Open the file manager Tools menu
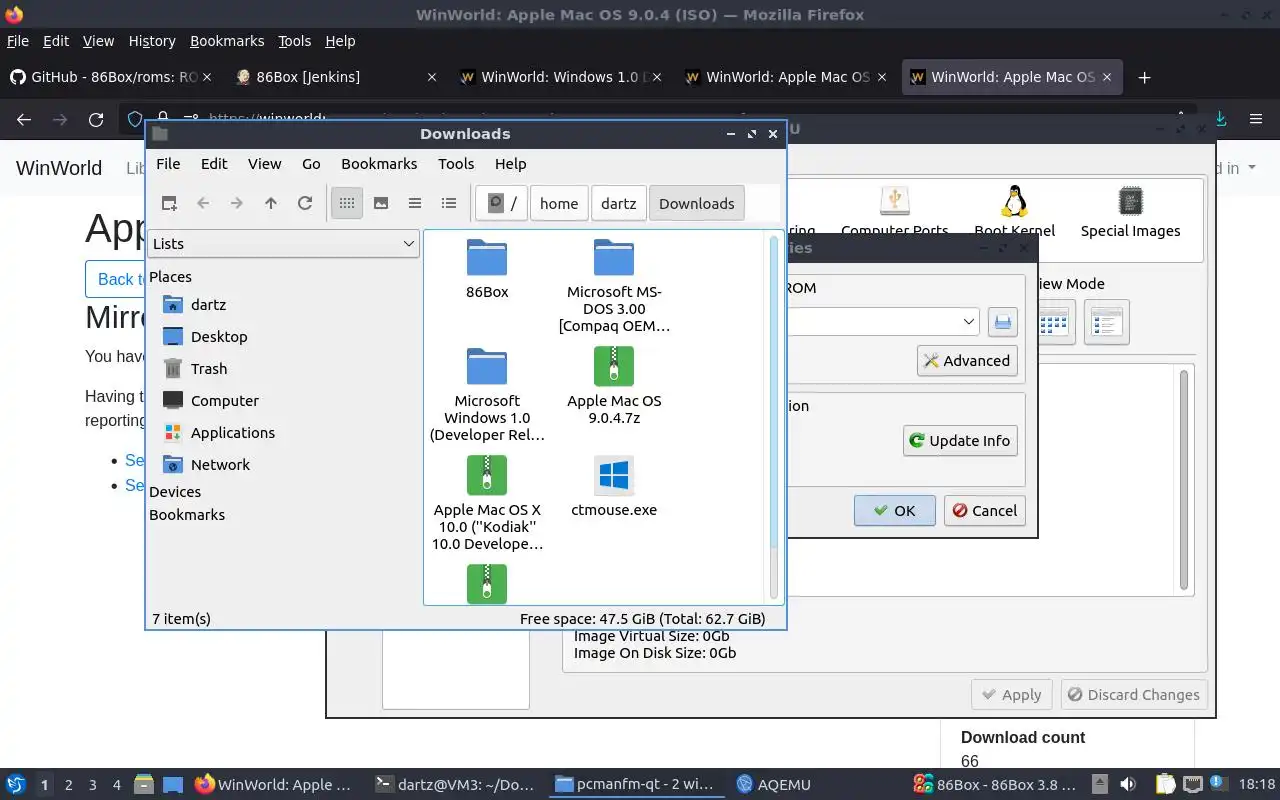This screenshot has width=1280, height=800. [456, 163]
